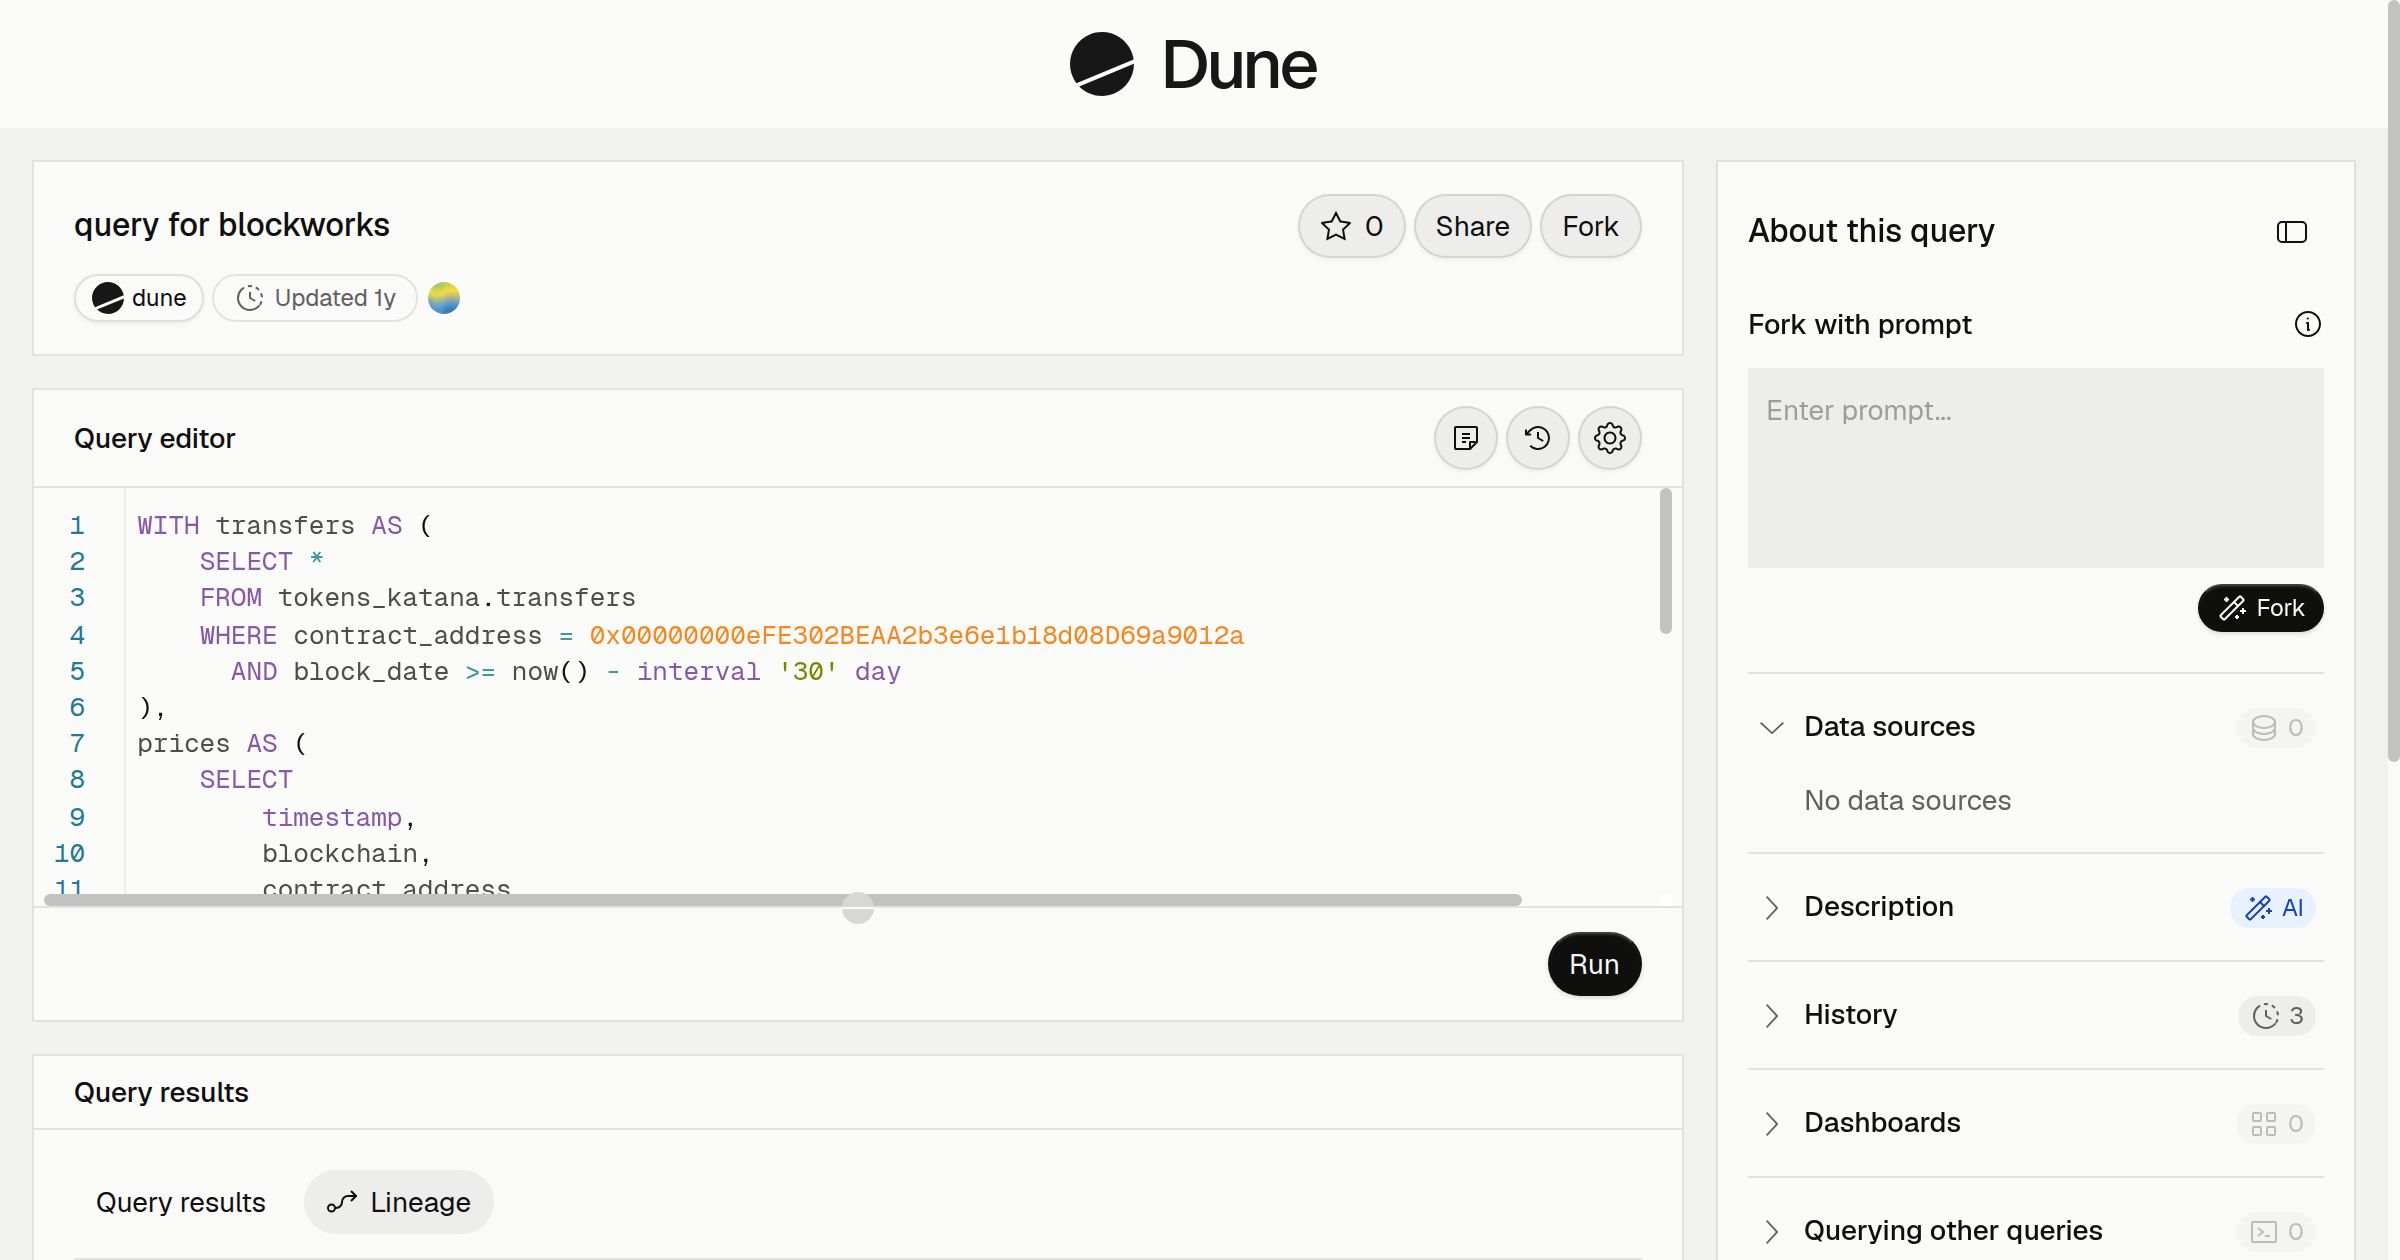The image size is (2400, 1260).
Task: Click the query title text
Action: [232, 225]
